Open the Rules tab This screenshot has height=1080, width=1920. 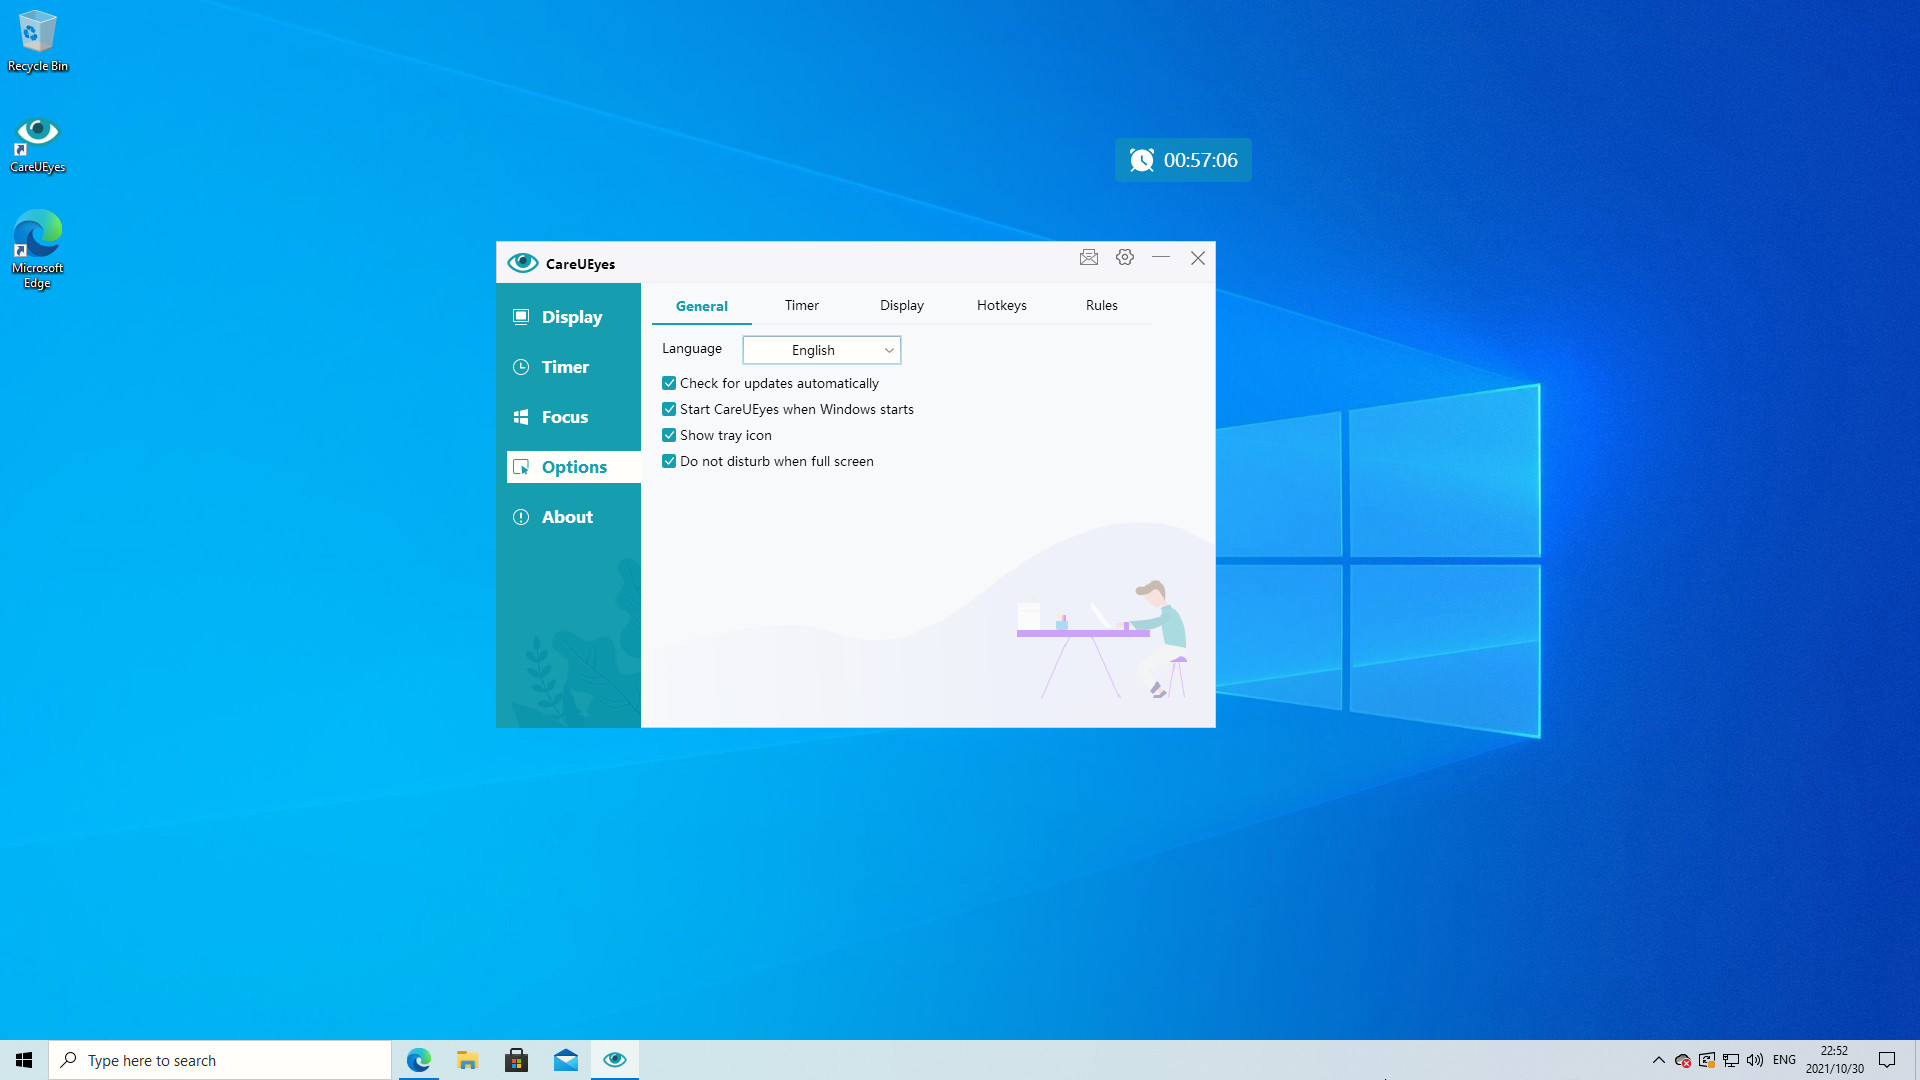pyautogui.click(x=1101, y=305)
